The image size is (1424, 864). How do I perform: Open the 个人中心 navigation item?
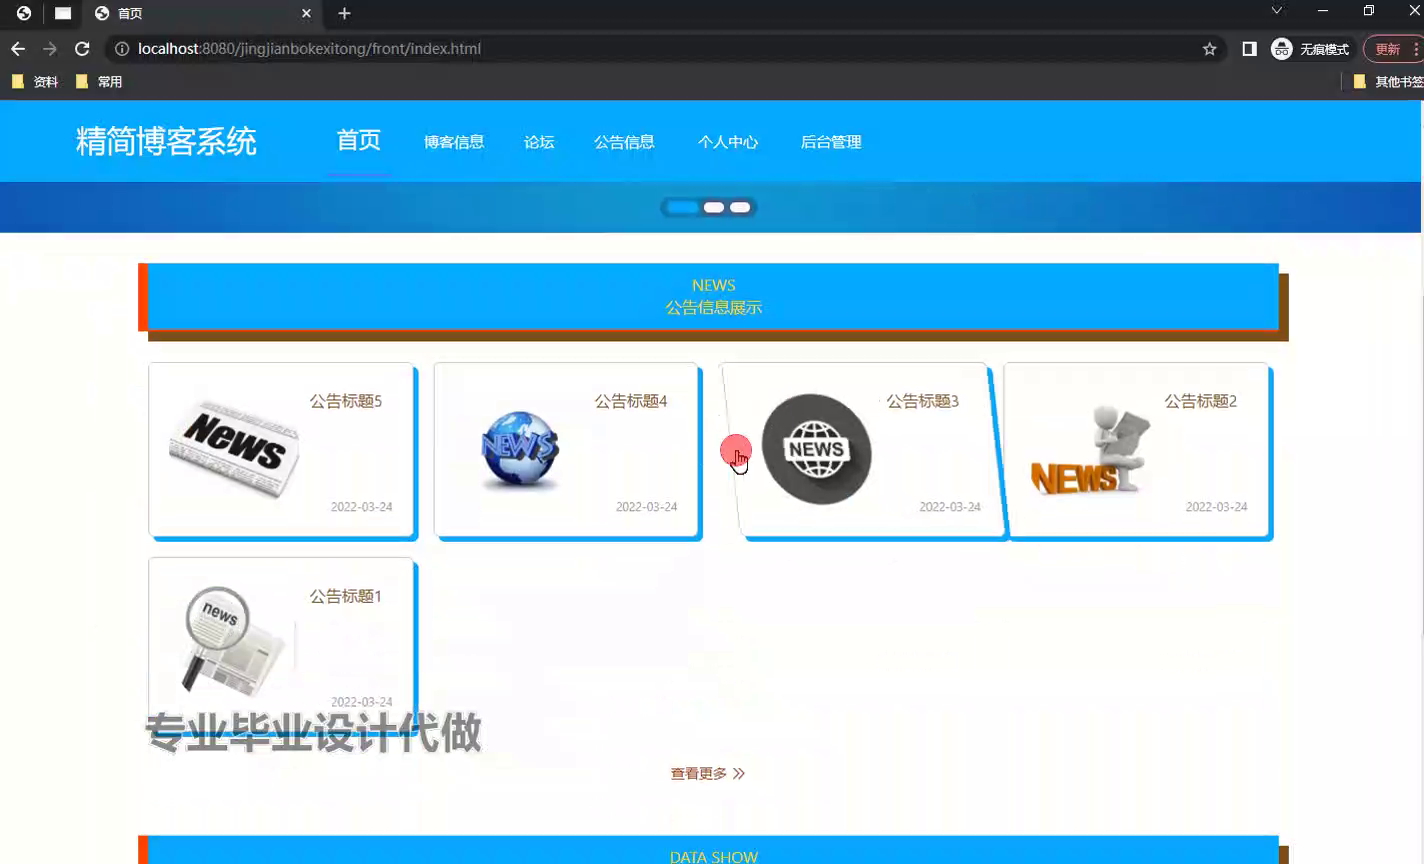(x=728, y=142)
